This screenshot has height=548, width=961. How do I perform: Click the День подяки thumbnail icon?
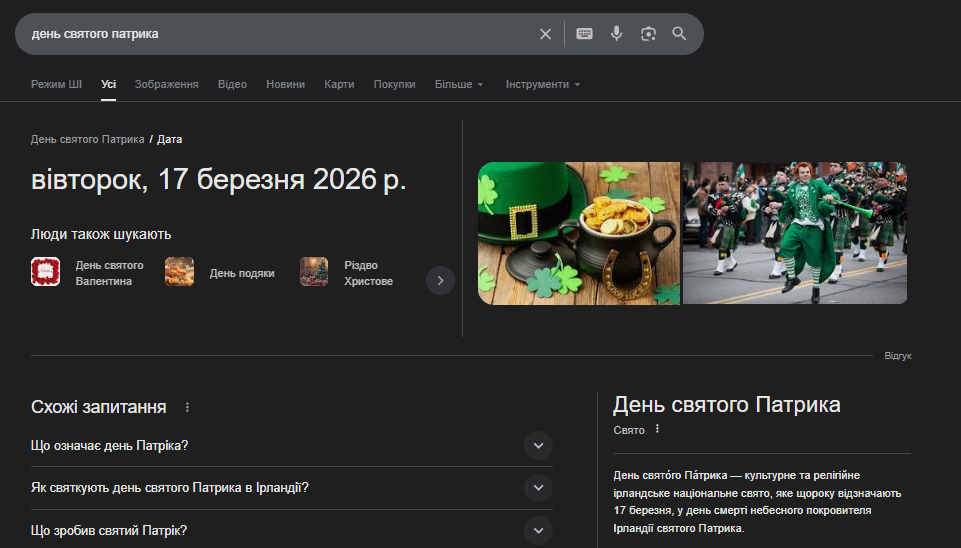click(180, 272)
